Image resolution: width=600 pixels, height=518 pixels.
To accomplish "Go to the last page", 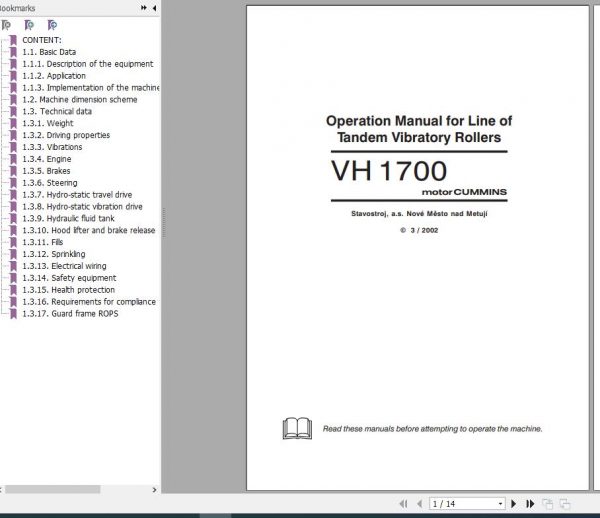I will (x=530, y=504).
